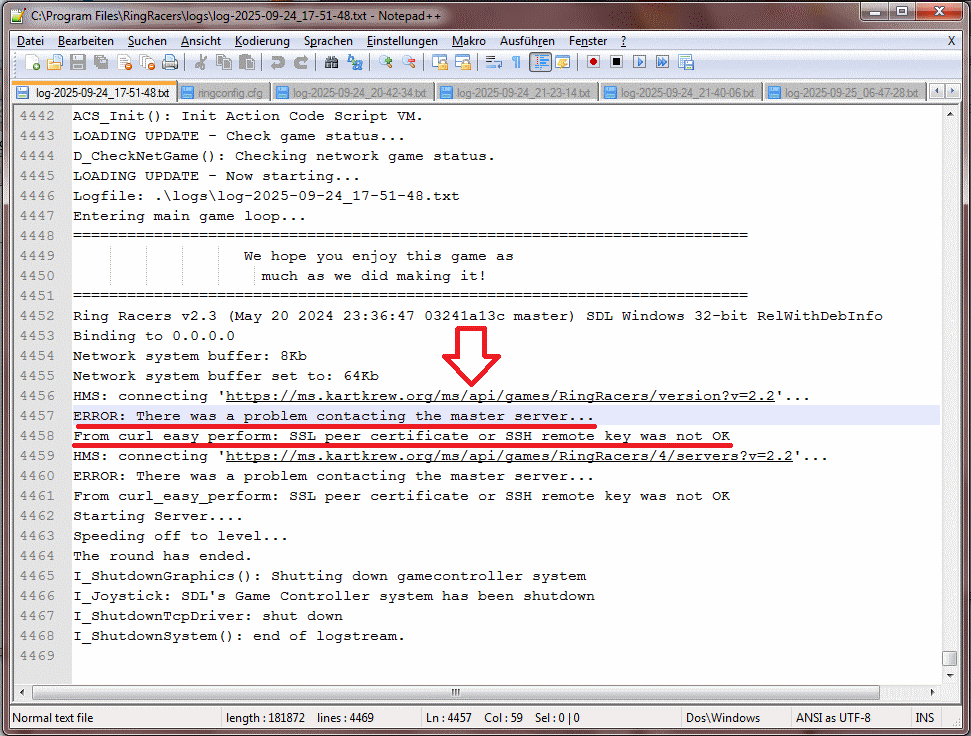
Task: Click the horizontal scrollbar thumb
Action: point(456,692)
